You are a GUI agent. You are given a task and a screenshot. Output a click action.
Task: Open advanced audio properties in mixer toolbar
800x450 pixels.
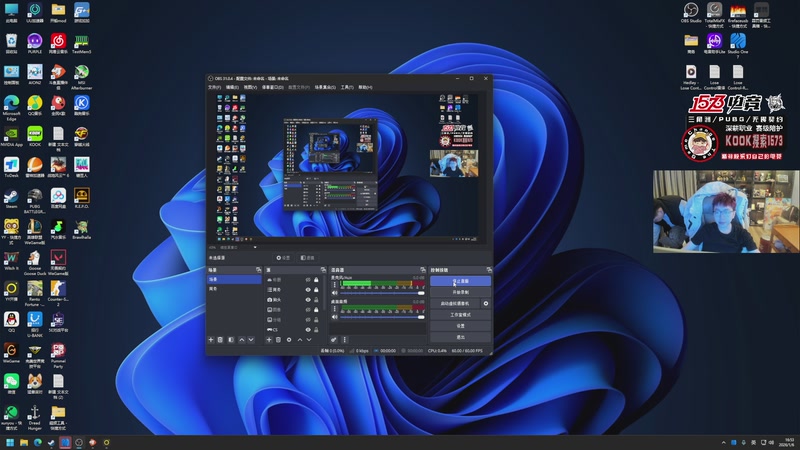click(x=334, y=340)
